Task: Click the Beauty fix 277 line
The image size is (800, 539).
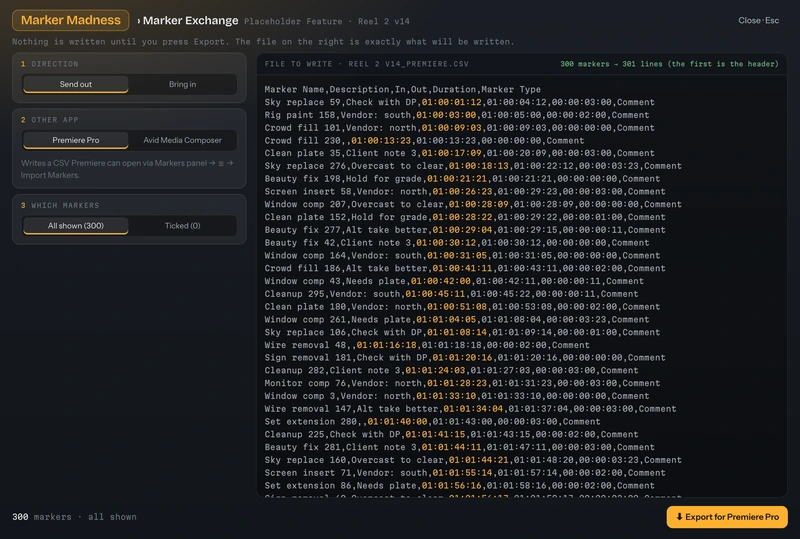Action: 465,230
